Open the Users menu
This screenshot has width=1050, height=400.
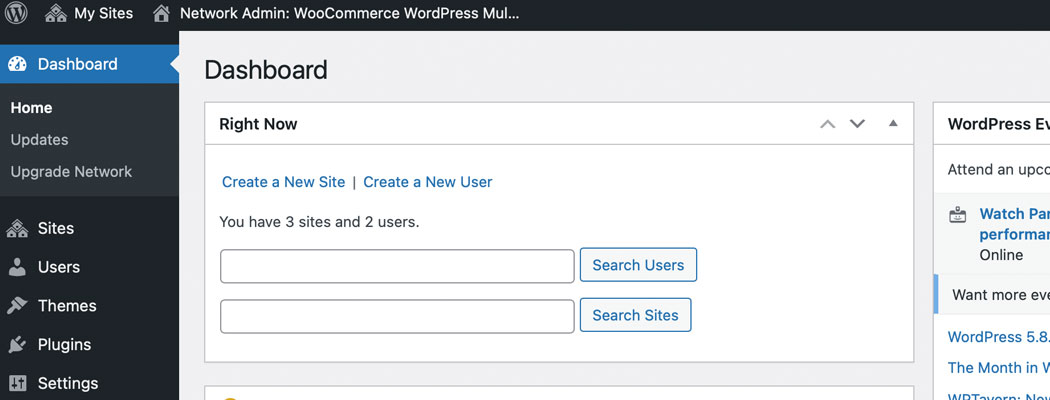click(x=89, y=267)
